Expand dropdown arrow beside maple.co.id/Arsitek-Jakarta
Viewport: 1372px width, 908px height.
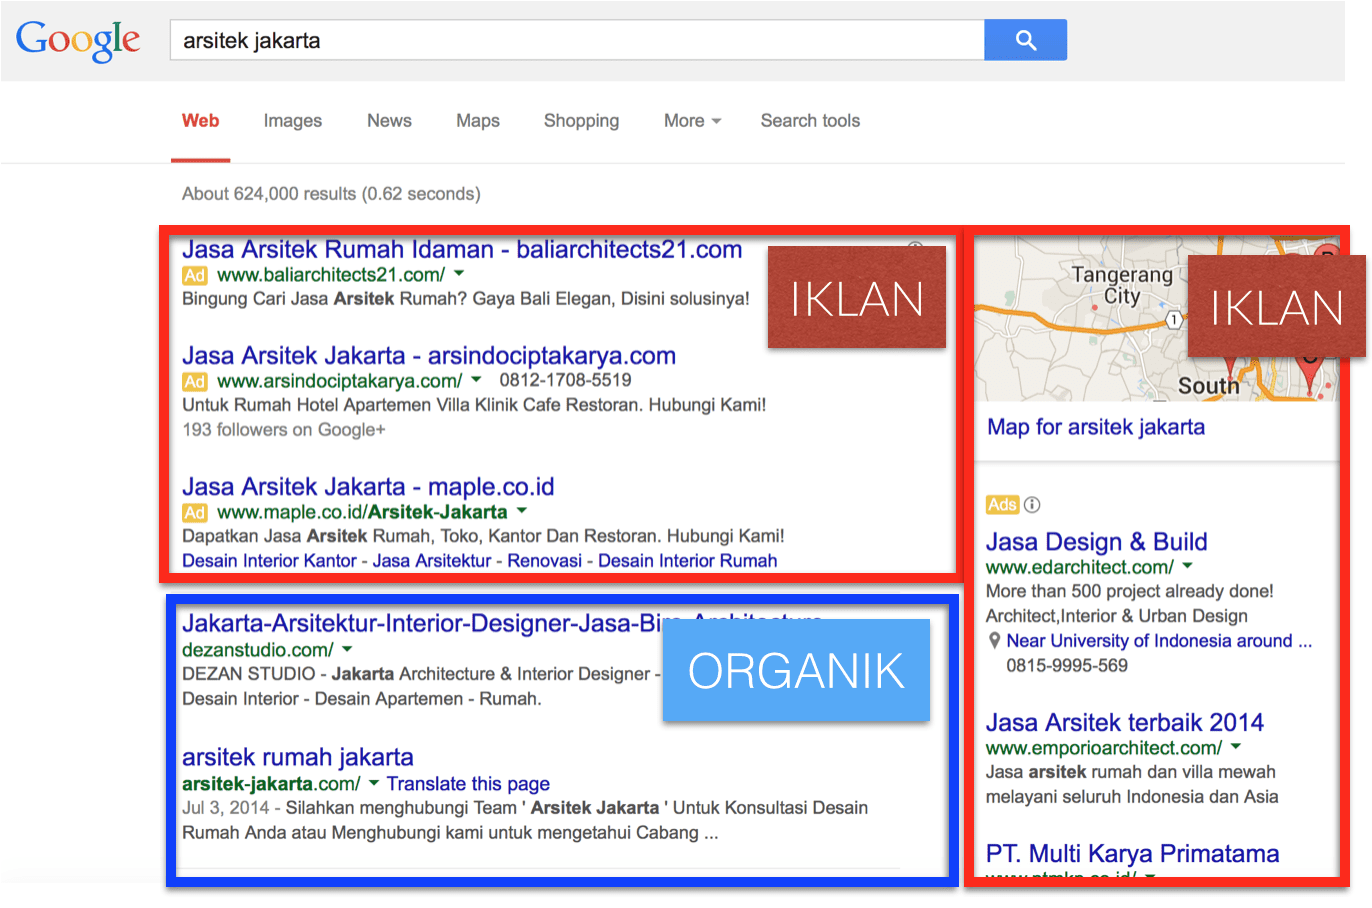point(521,510)
